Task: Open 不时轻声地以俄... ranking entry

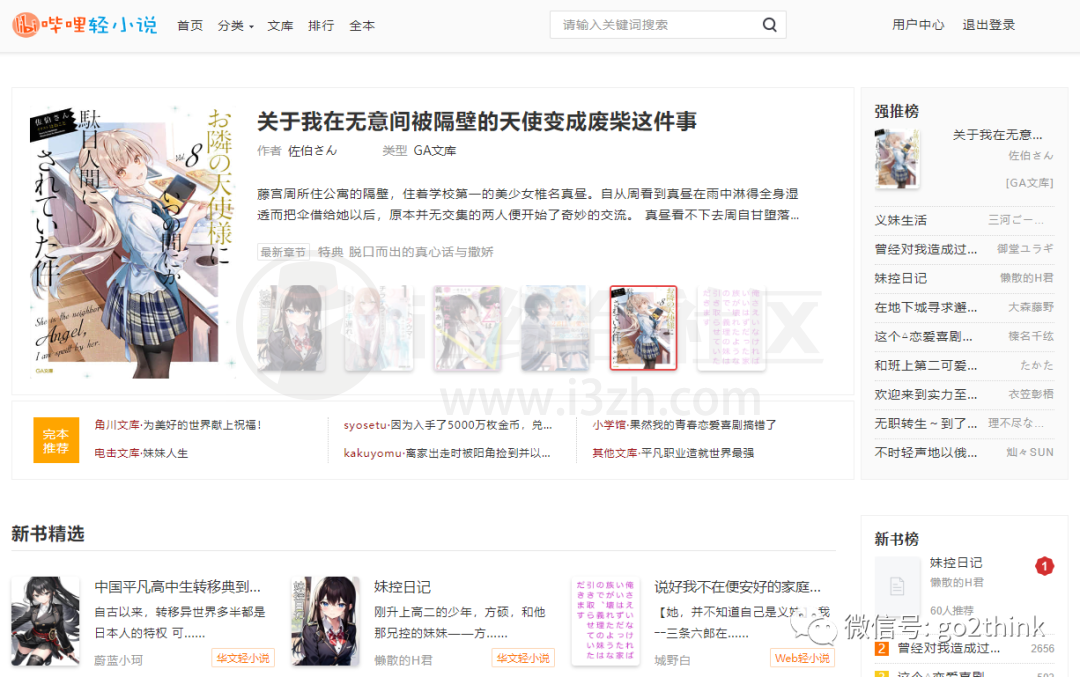Action: [x=926, y=452]
